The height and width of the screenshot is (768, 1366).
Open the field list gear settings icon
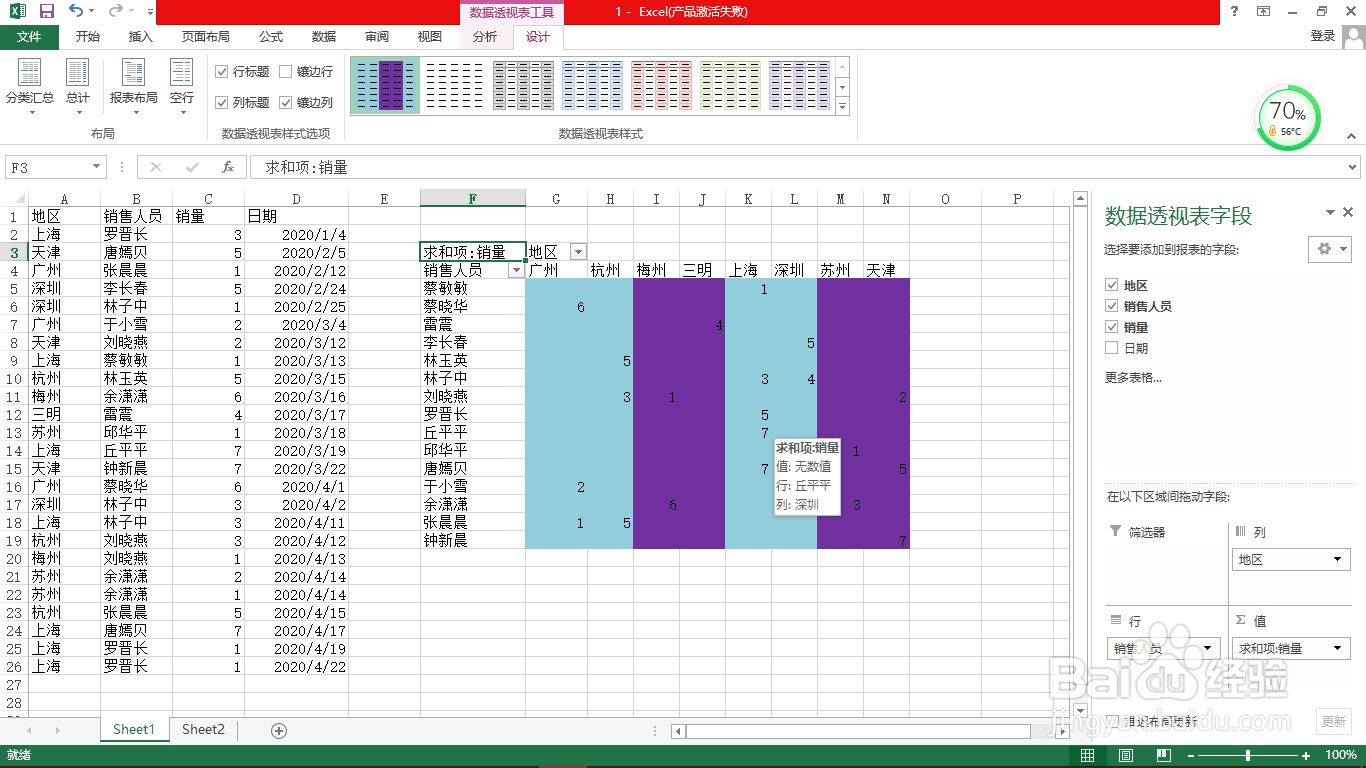point(1322,249)
